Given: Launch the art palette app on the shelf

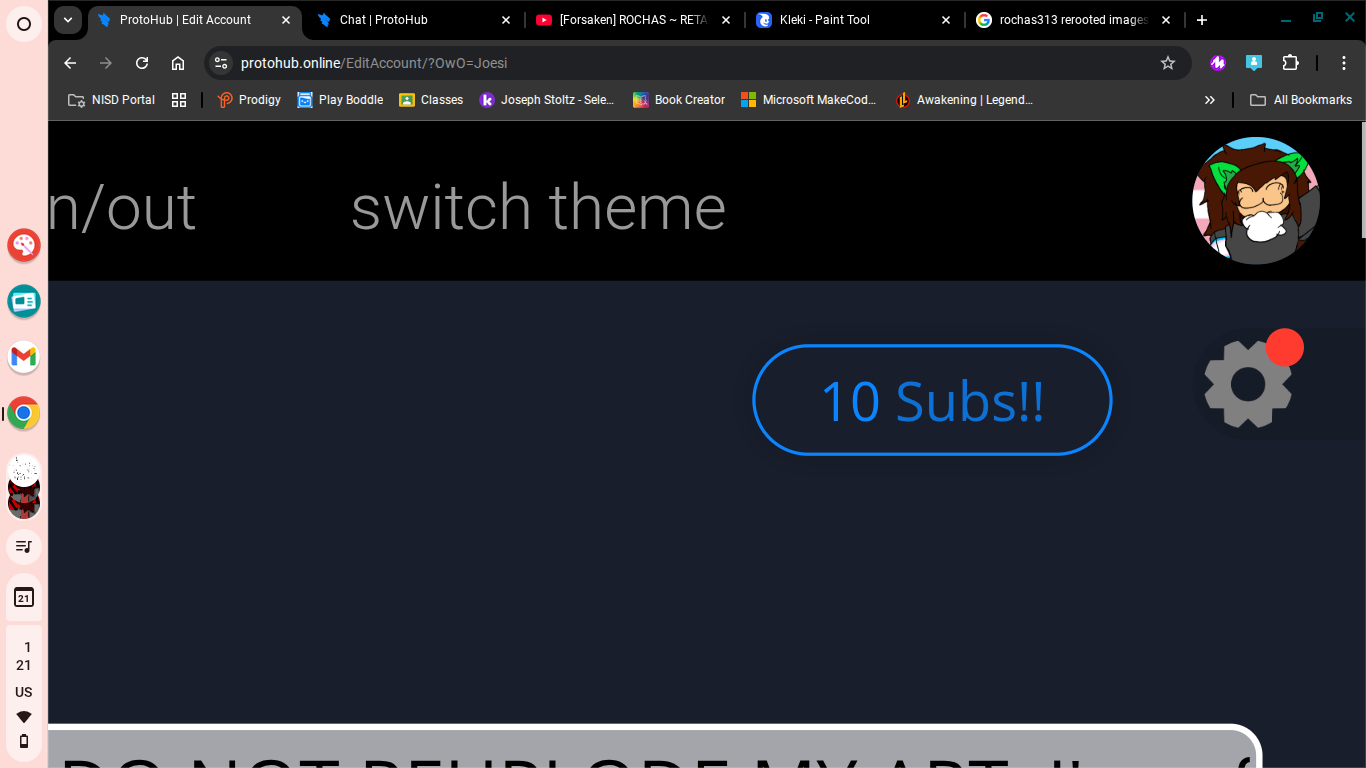Looking at the screenshot, I should tap(24, 244).
